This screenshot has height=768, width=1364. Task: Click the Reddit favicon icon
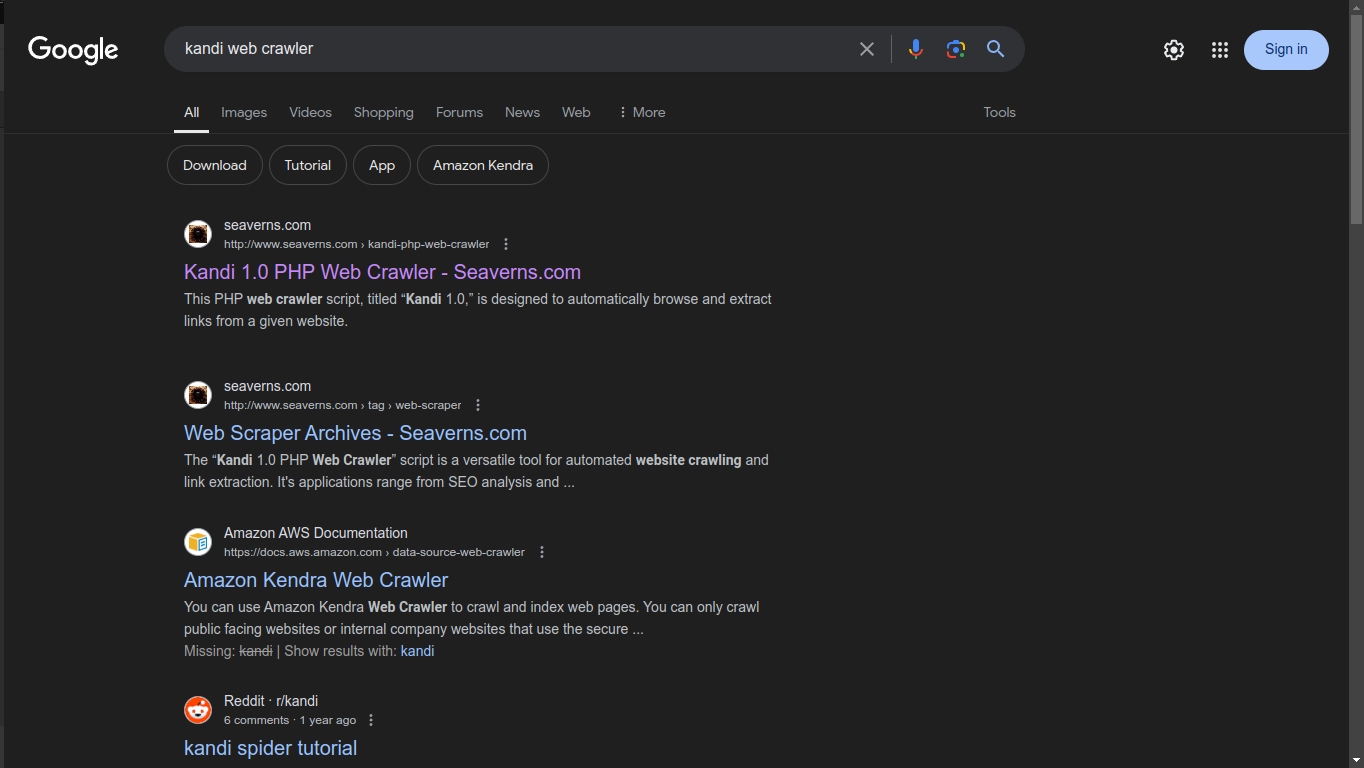point(198,710)
